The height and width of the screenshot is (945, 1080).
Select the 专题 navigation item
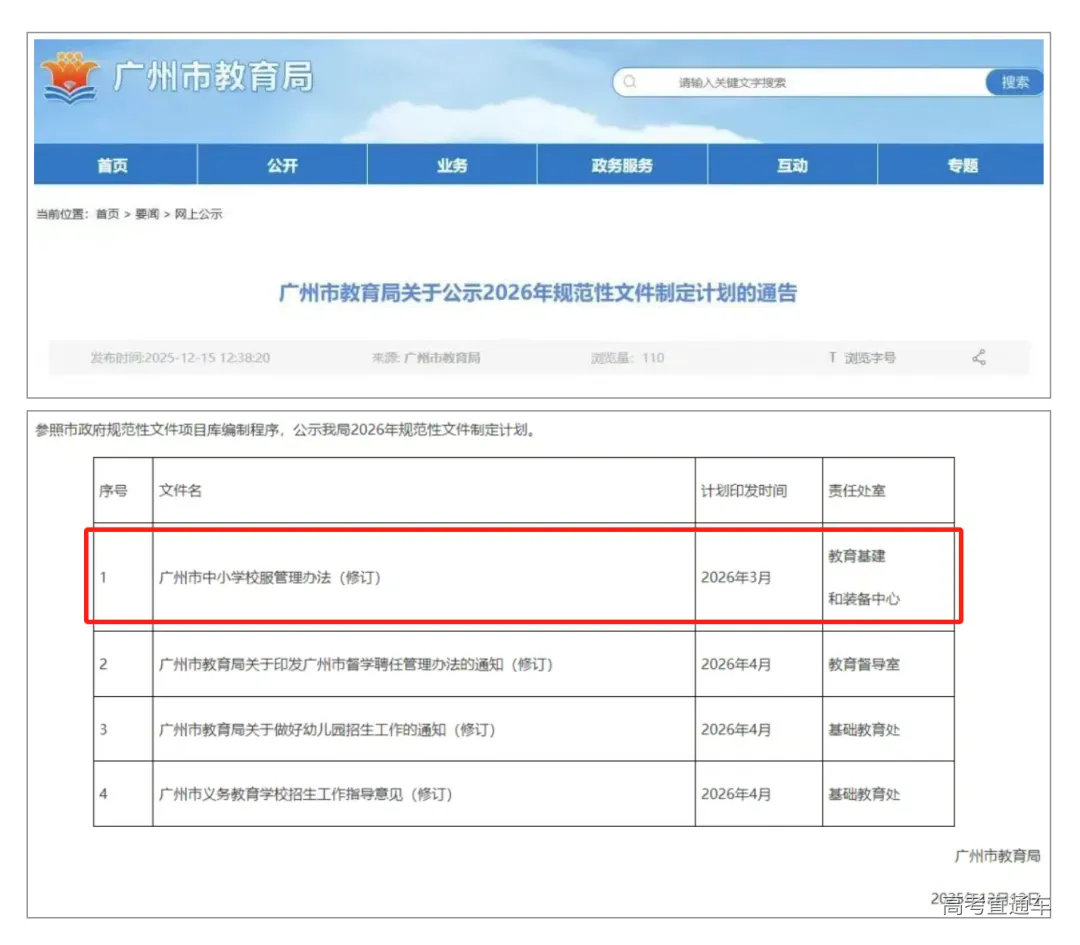pyautogui.click(x=963, y=164)
